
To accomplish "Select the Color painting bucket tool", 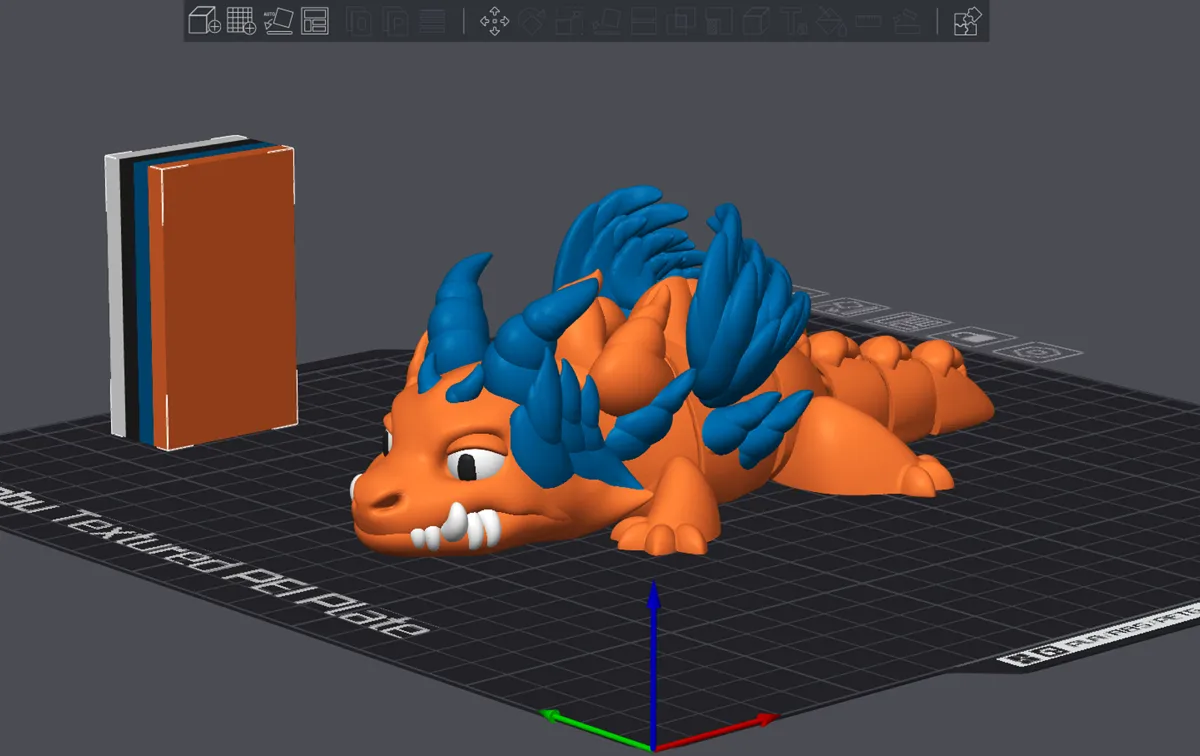I will click(x=830, y=20).
